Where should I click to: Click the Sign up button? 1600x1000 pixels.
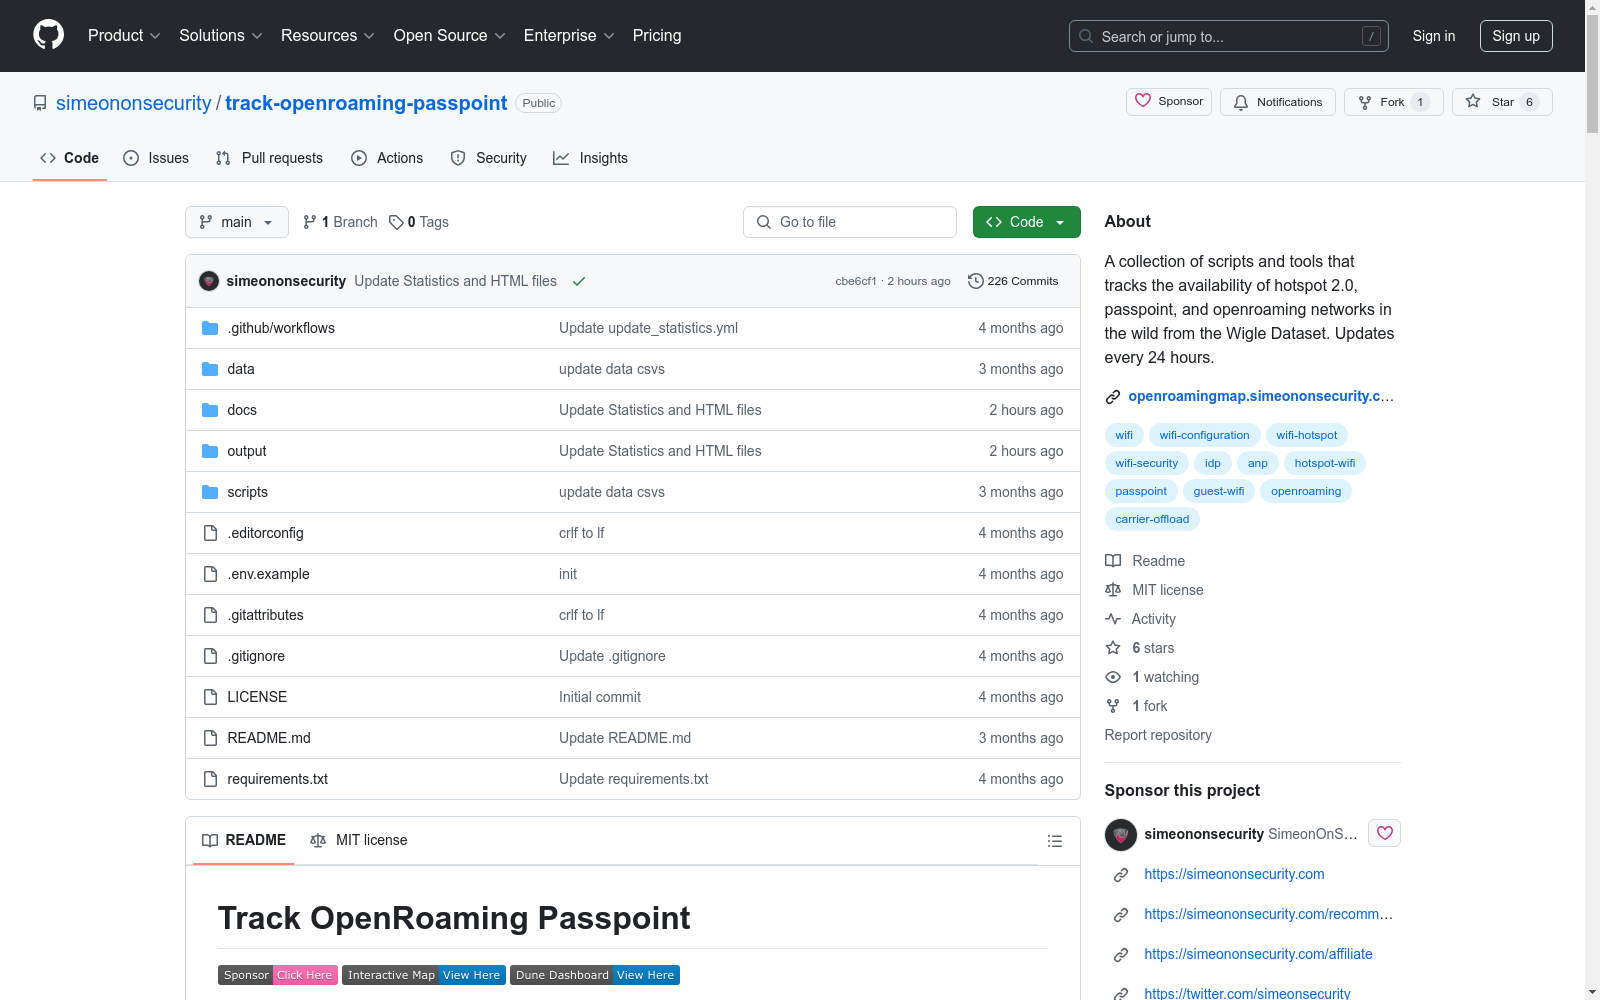point(1516,36)
